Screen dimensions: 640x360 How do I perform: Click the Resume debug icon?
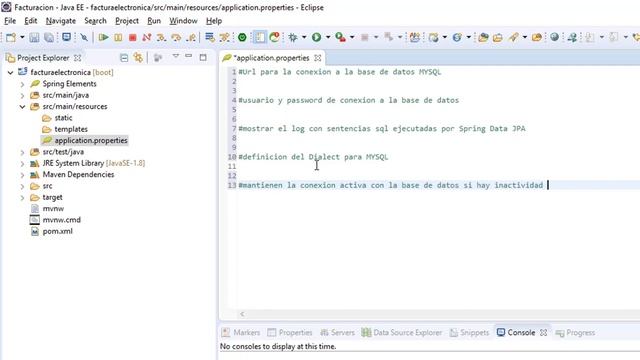pyautogui.click(x=103, y=38)
